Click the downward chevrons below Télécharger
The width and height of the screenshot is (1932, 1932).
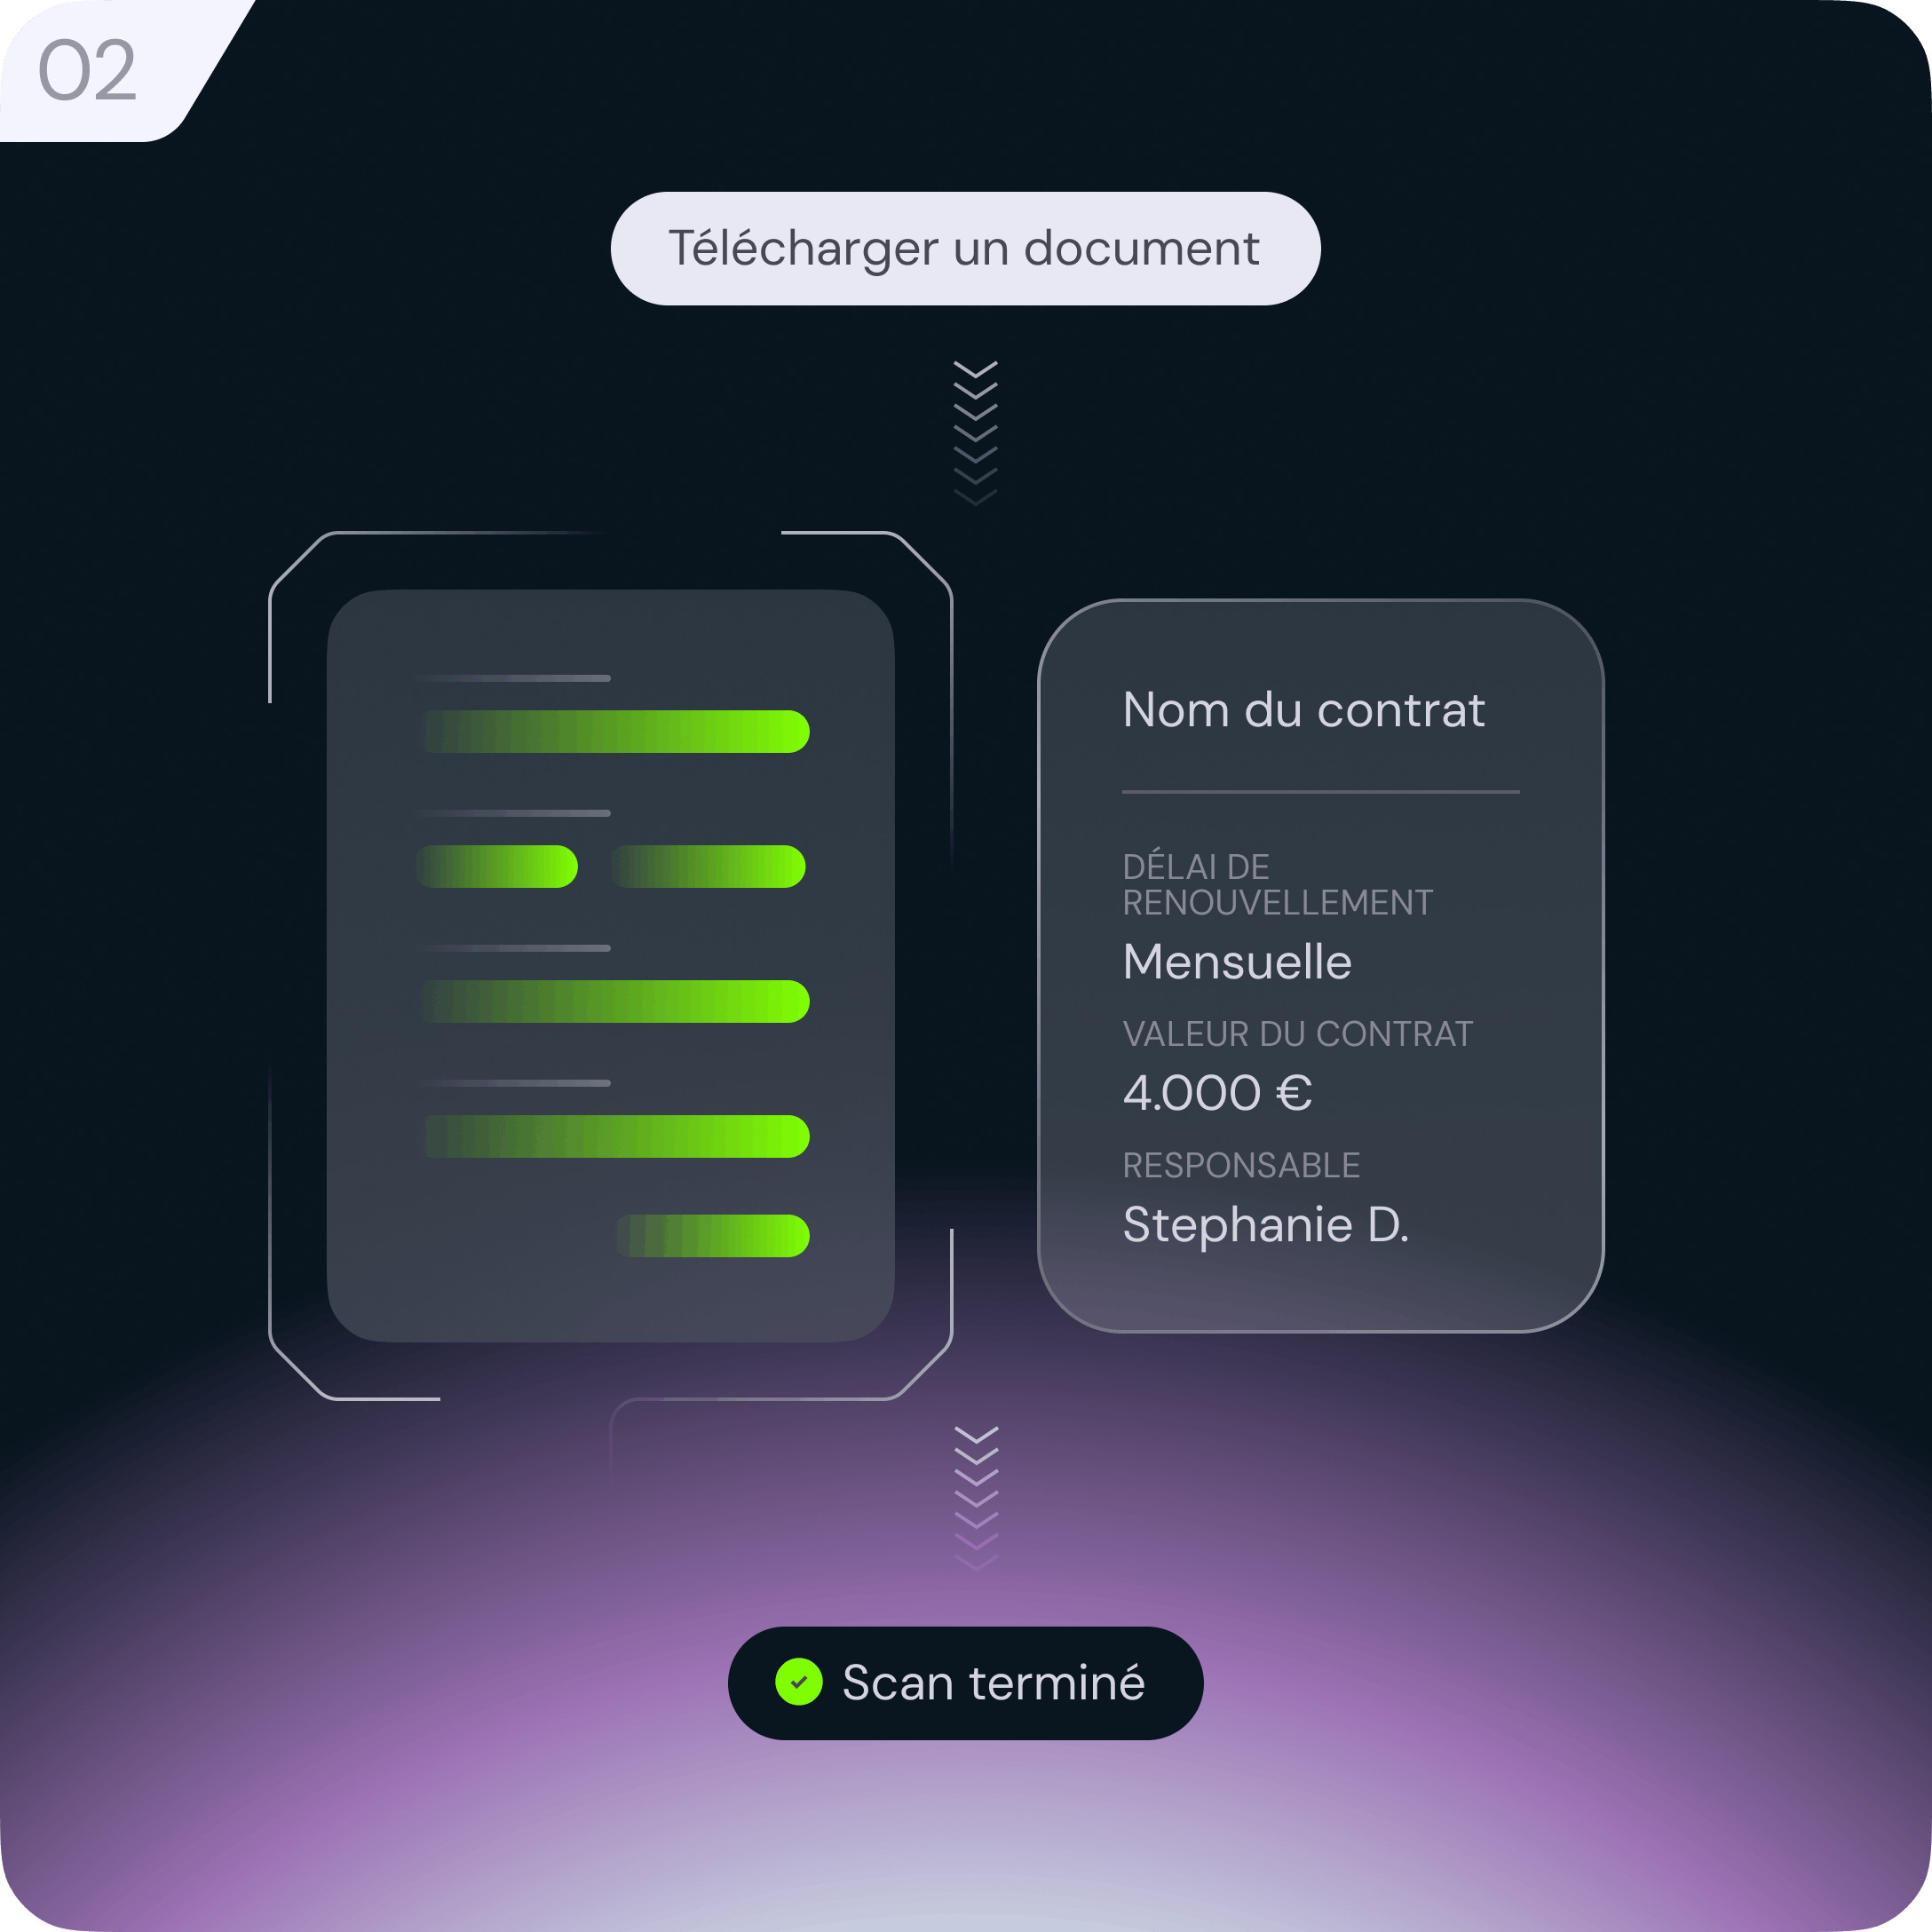pyautogui.click(x=975, y=433)
